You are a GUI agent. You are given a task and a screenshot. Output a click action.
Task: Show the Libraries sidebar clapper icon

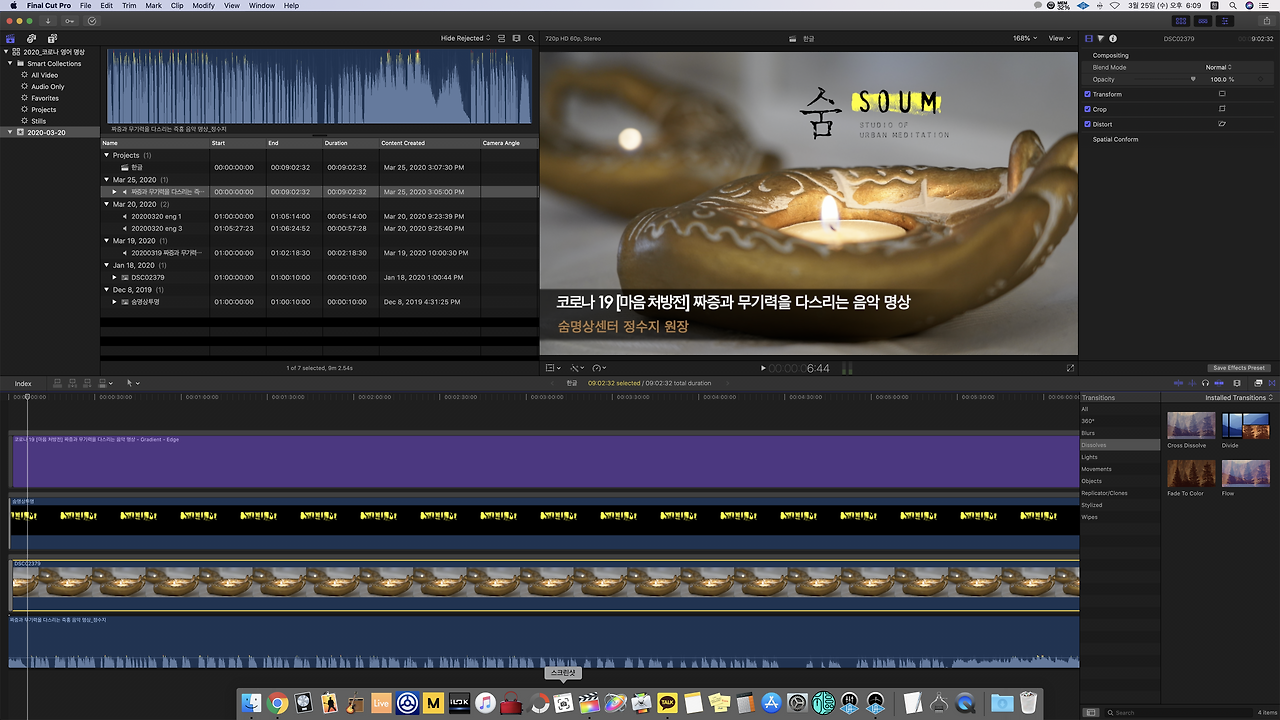11,38
